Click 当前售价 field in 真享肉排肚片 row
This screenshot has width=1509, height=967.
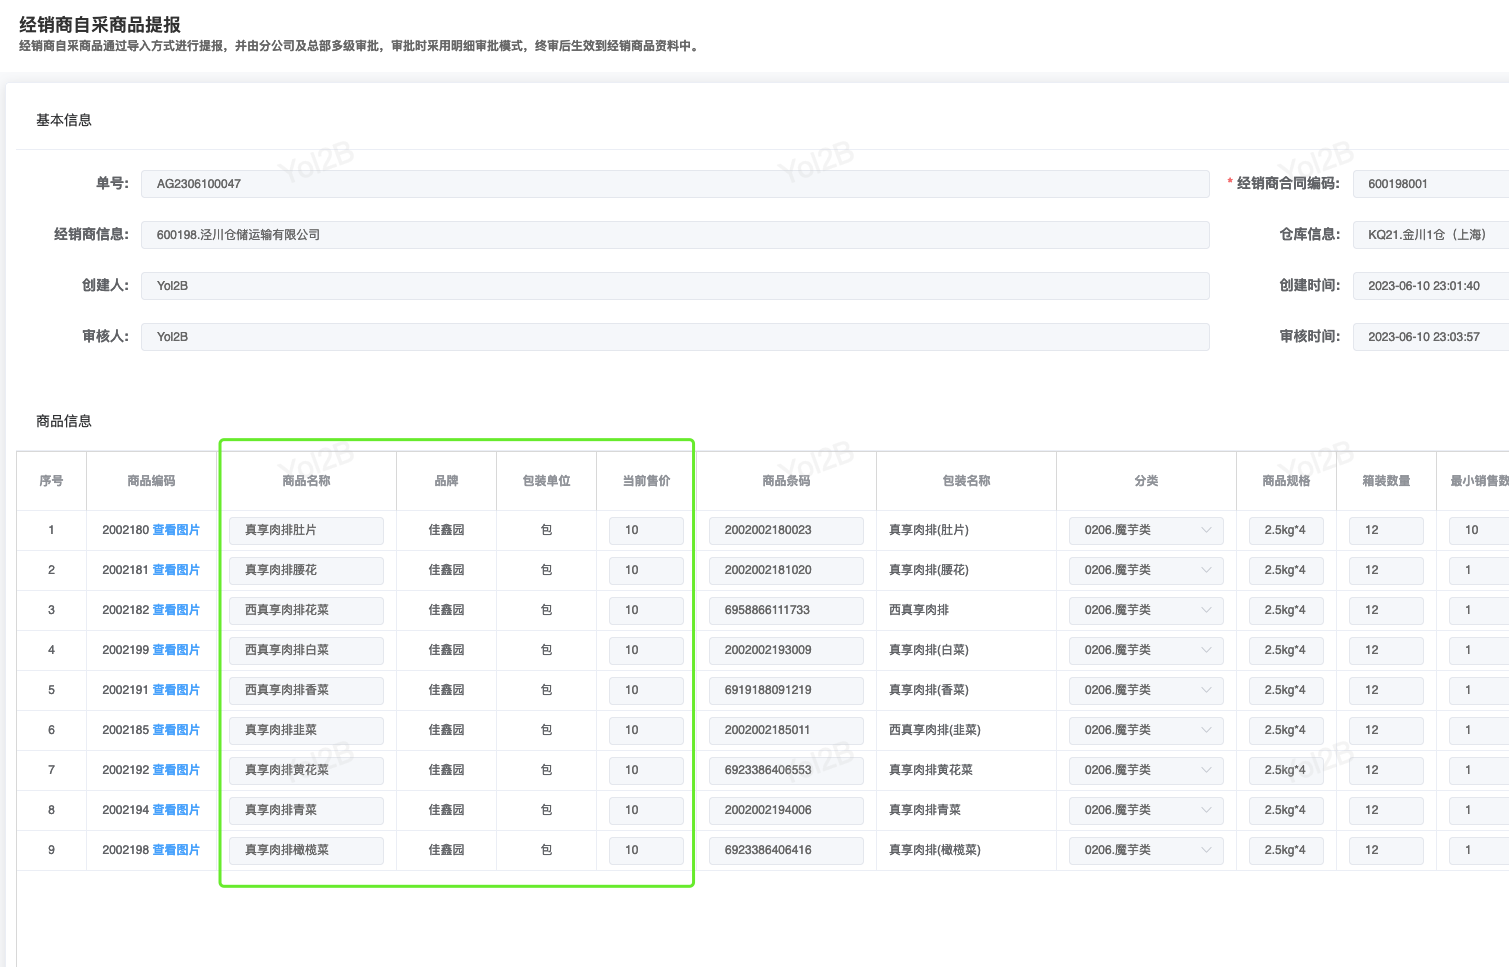click(646, 530)
